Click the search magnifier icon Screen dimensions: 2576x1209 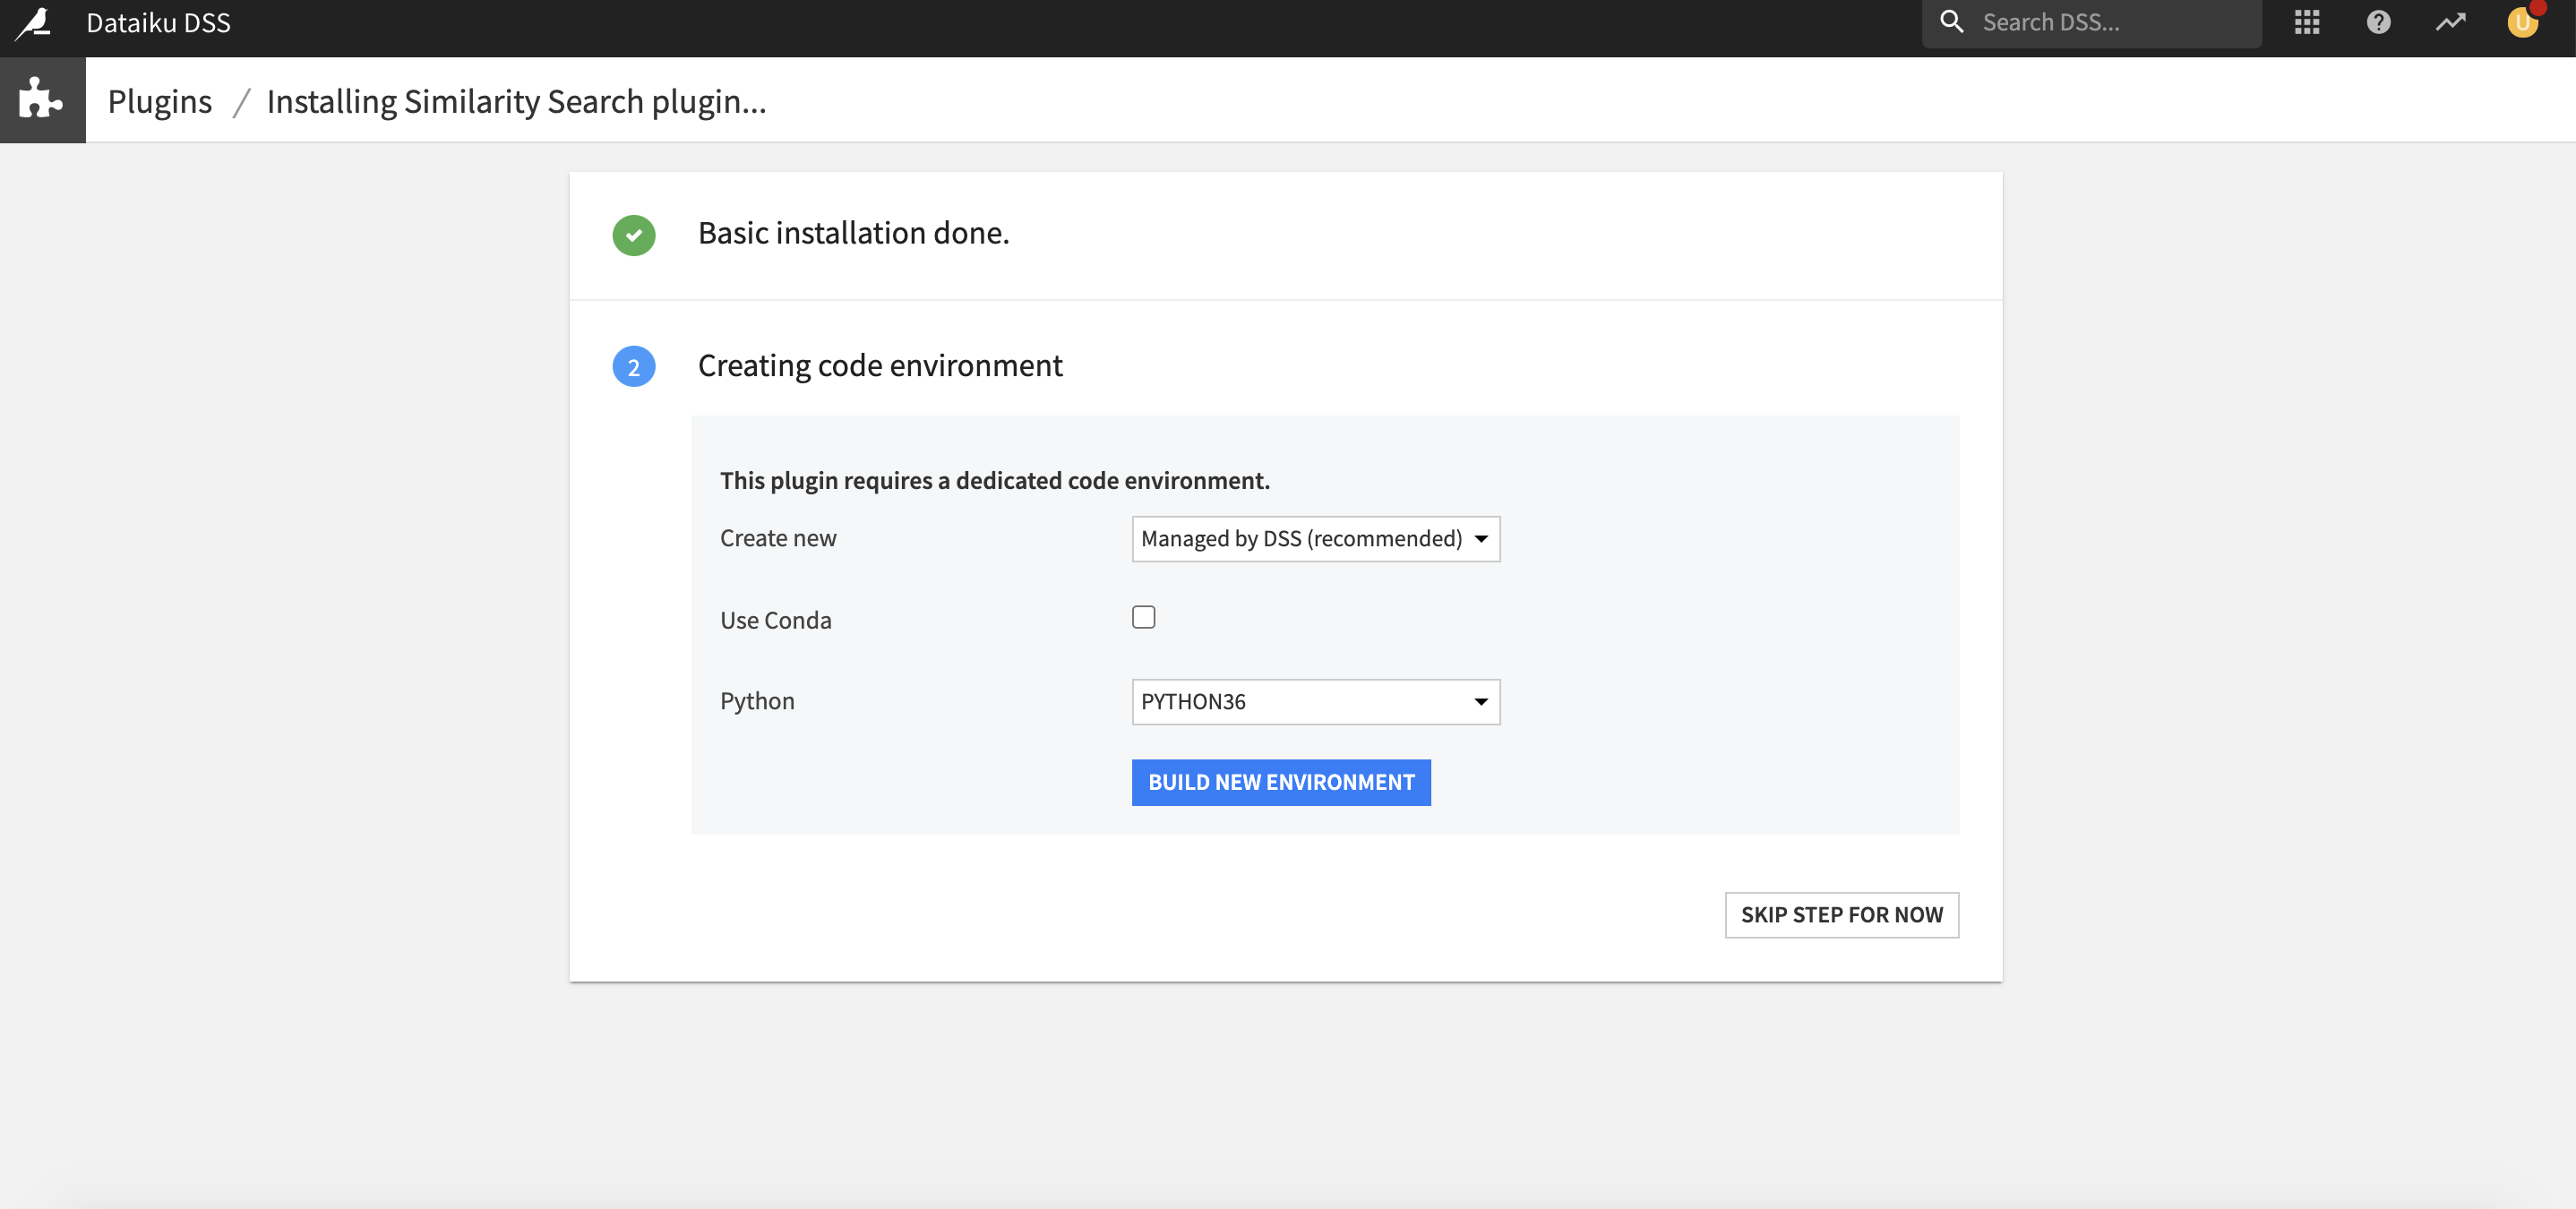pyautogui.click(x=1951, y=22)
